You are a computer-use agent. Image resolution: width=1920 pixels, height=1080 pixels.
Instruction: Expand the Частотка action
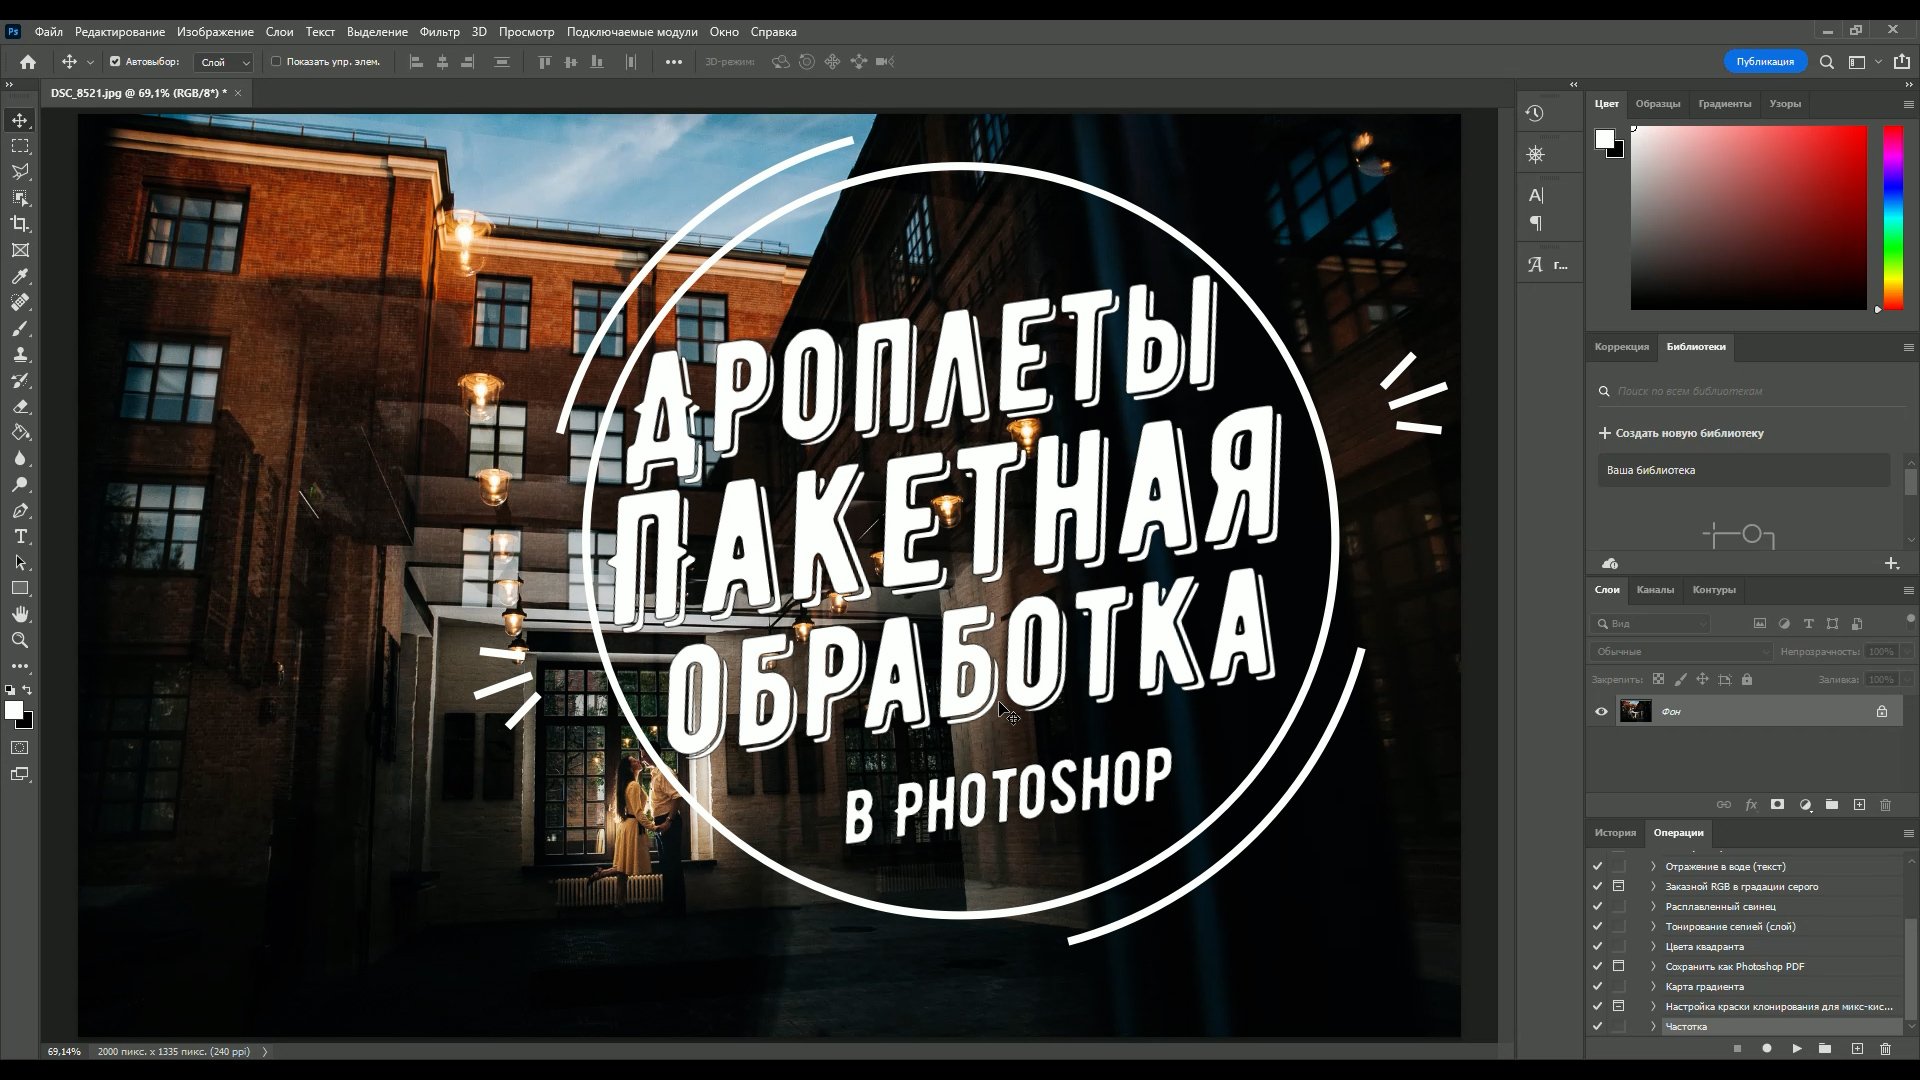tap(1653, 1026)
